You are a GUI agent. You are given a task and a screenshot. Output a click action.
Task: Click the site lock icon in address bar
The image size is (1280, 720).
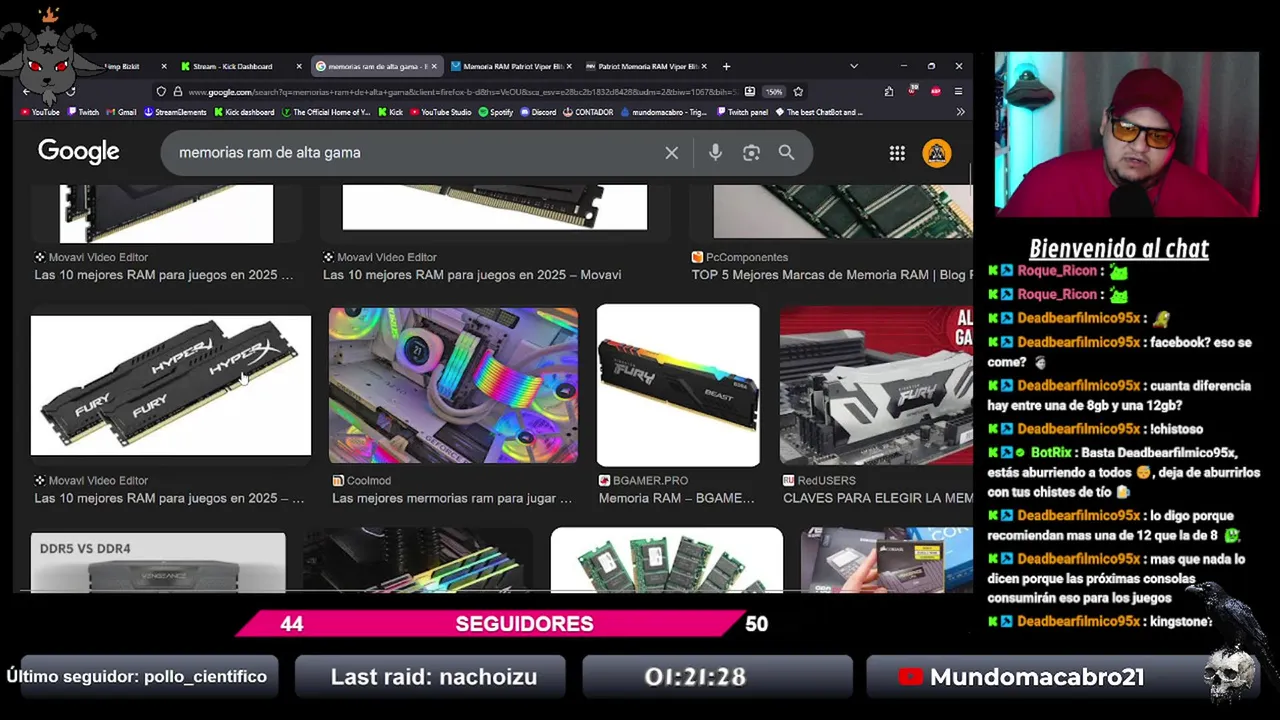(177, 91)
